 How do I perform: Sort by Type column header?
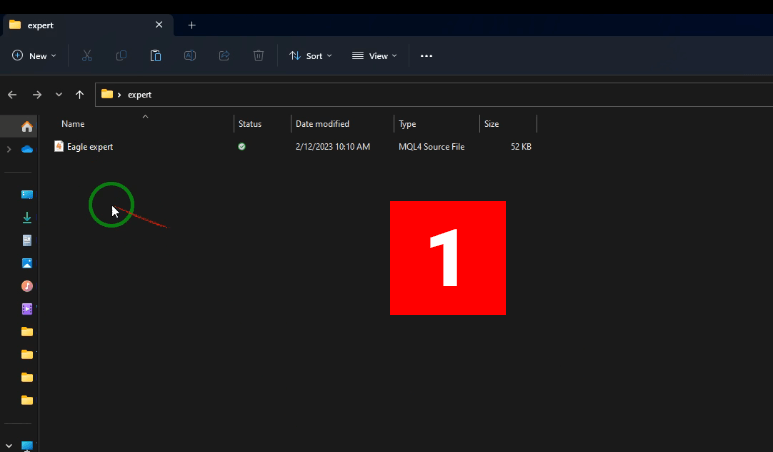(408, 124)
